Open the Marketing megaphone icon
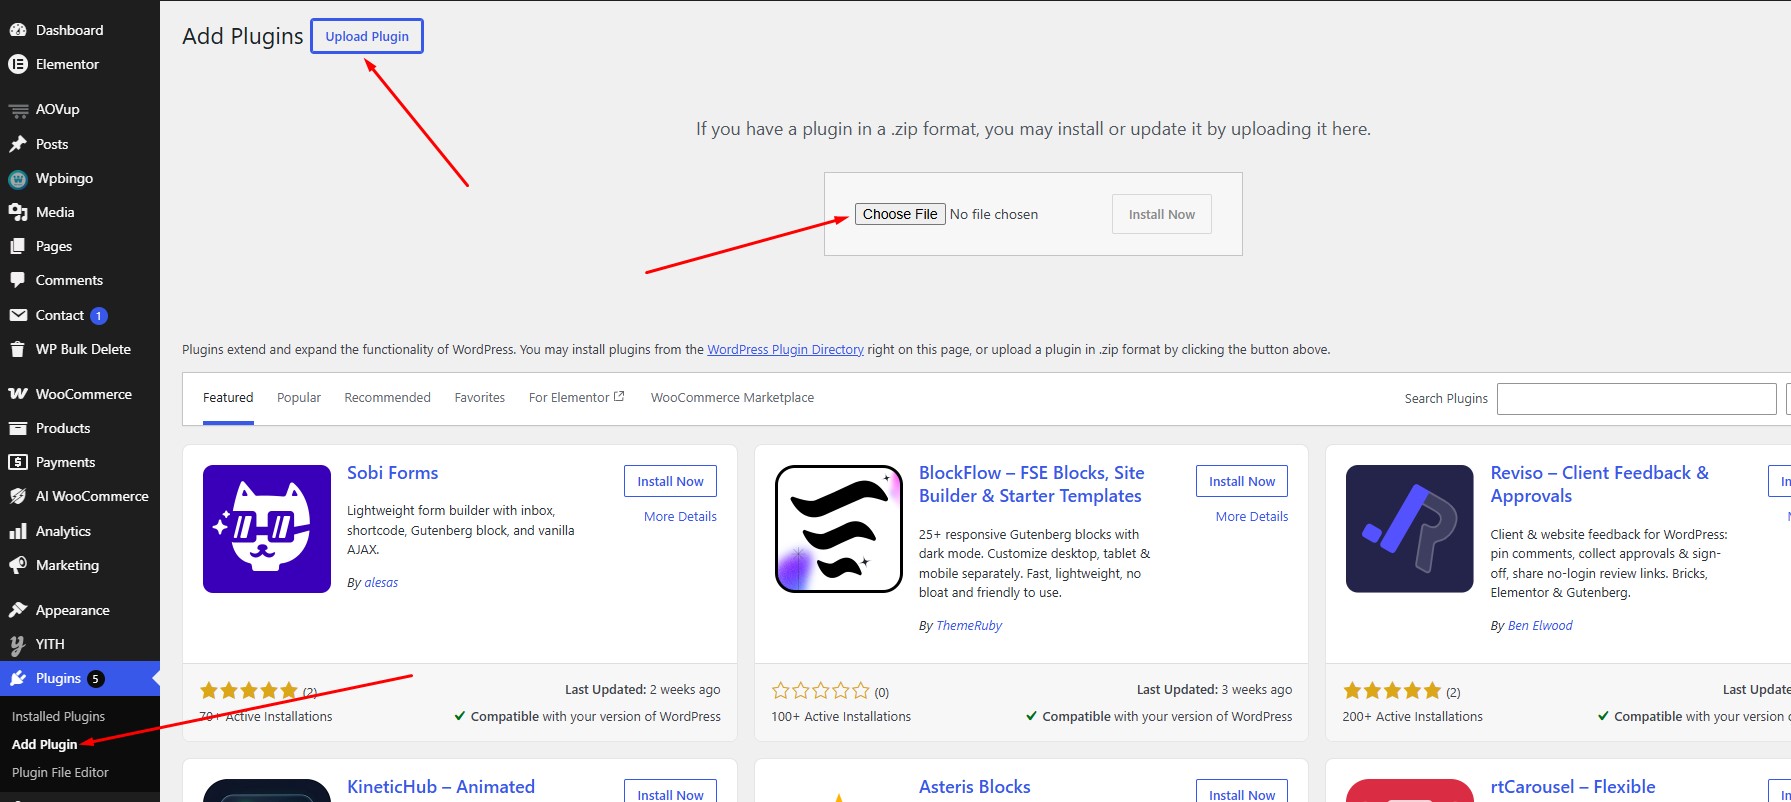The image size is (1791, 802). (x=18, y=565)
